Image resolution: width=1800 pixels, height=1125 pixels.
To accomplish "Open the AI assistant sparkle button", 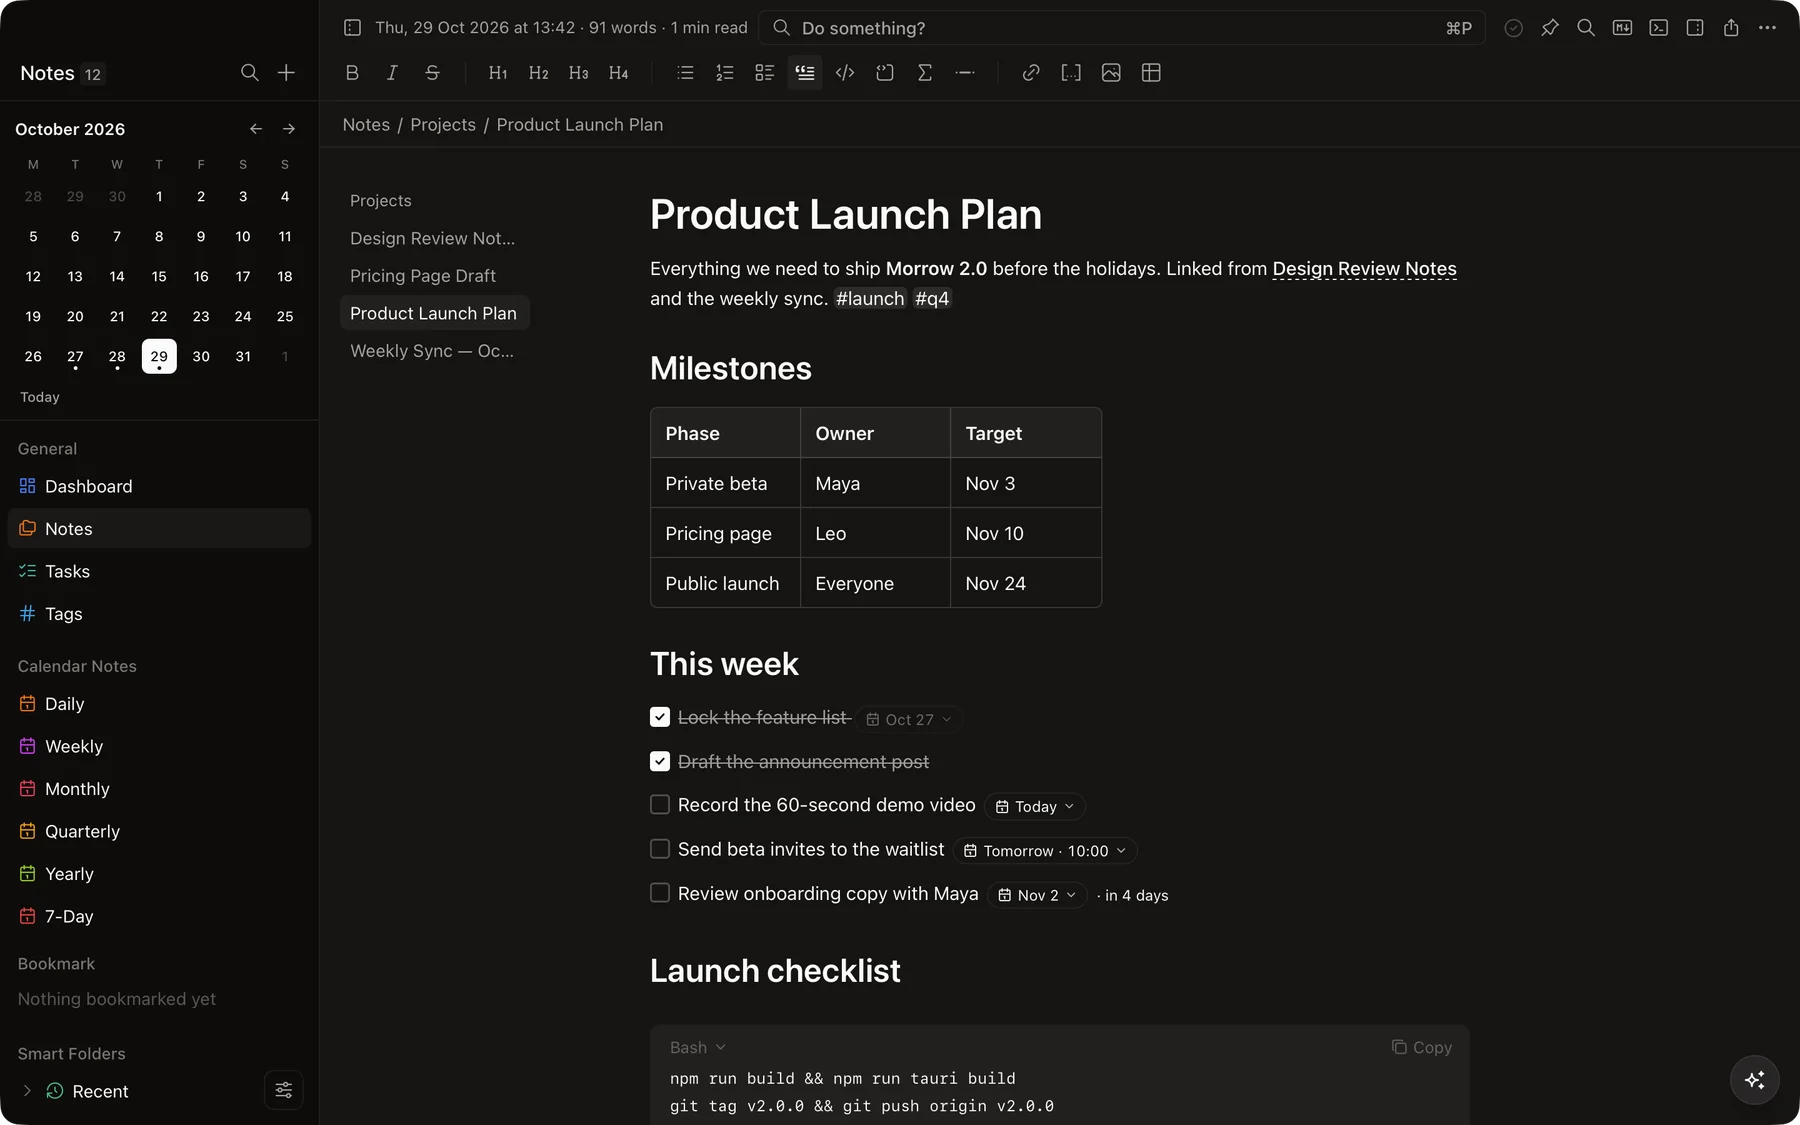I will pos(1755,1080).
